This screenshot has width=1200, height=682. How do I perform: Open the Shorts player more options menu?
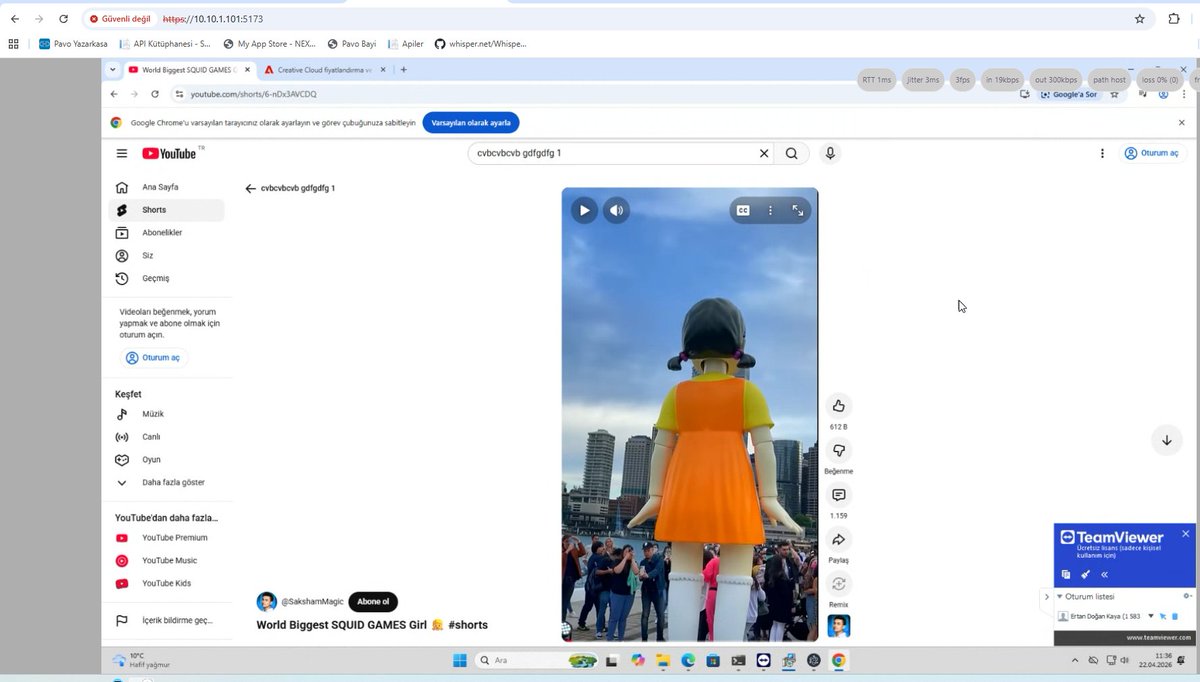(770, 210)
